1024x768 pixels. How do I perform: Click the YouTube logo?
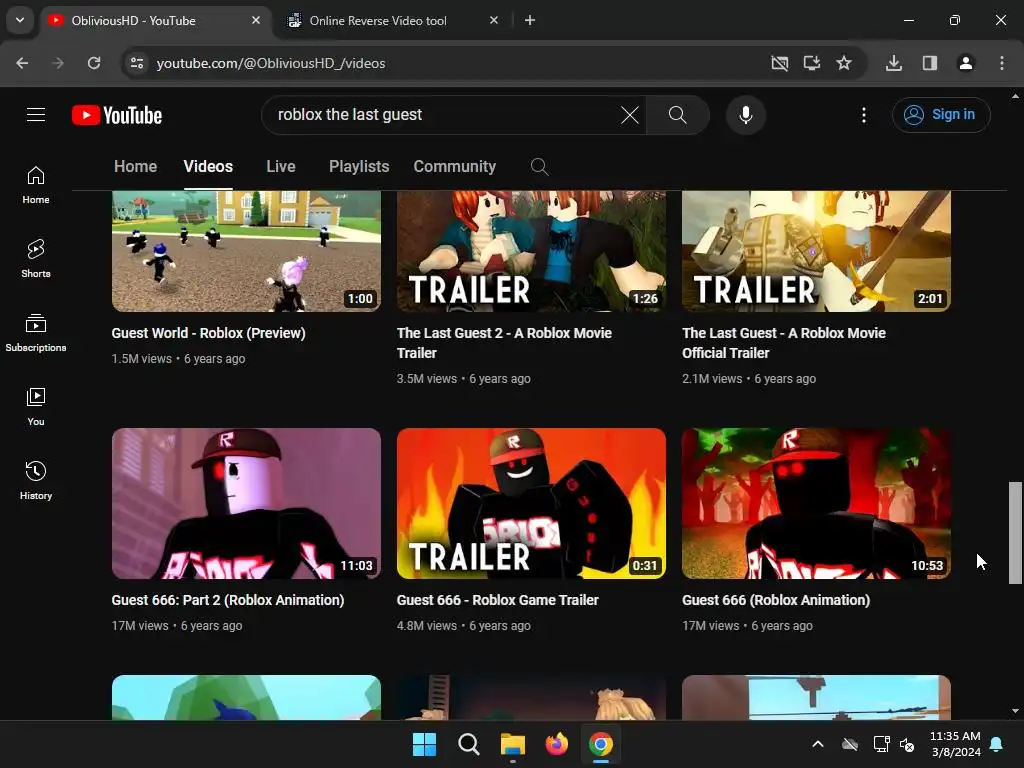point(117,115)
